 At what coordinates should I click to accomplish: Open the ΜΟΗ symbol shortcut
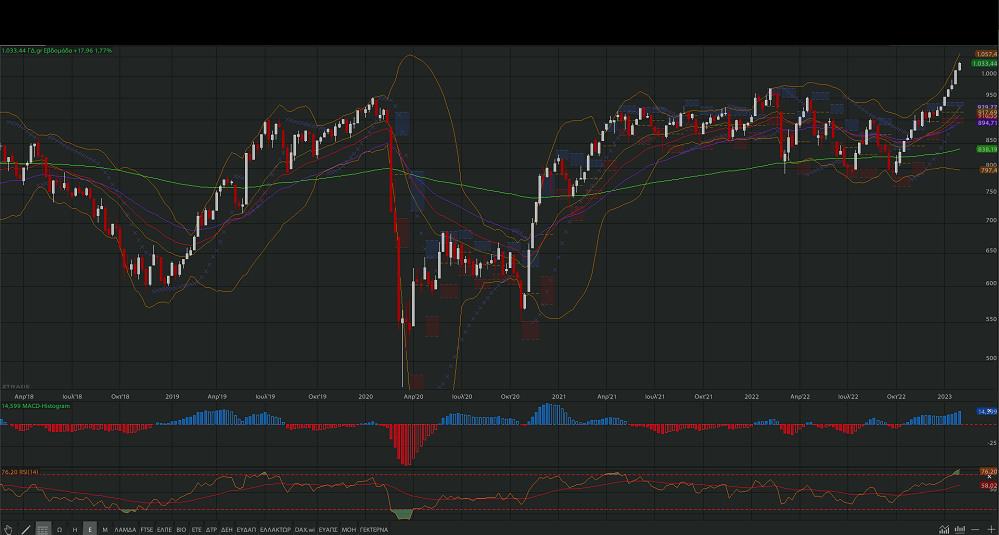pos(349,529)
